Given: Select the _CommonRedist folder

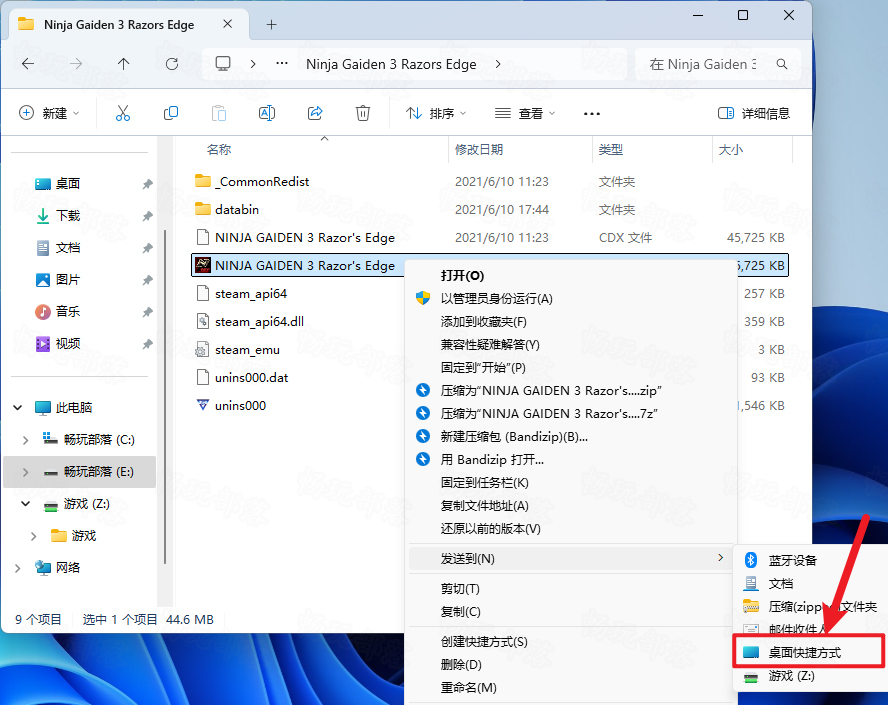Looking at the screenshot, I should (262, 182).
